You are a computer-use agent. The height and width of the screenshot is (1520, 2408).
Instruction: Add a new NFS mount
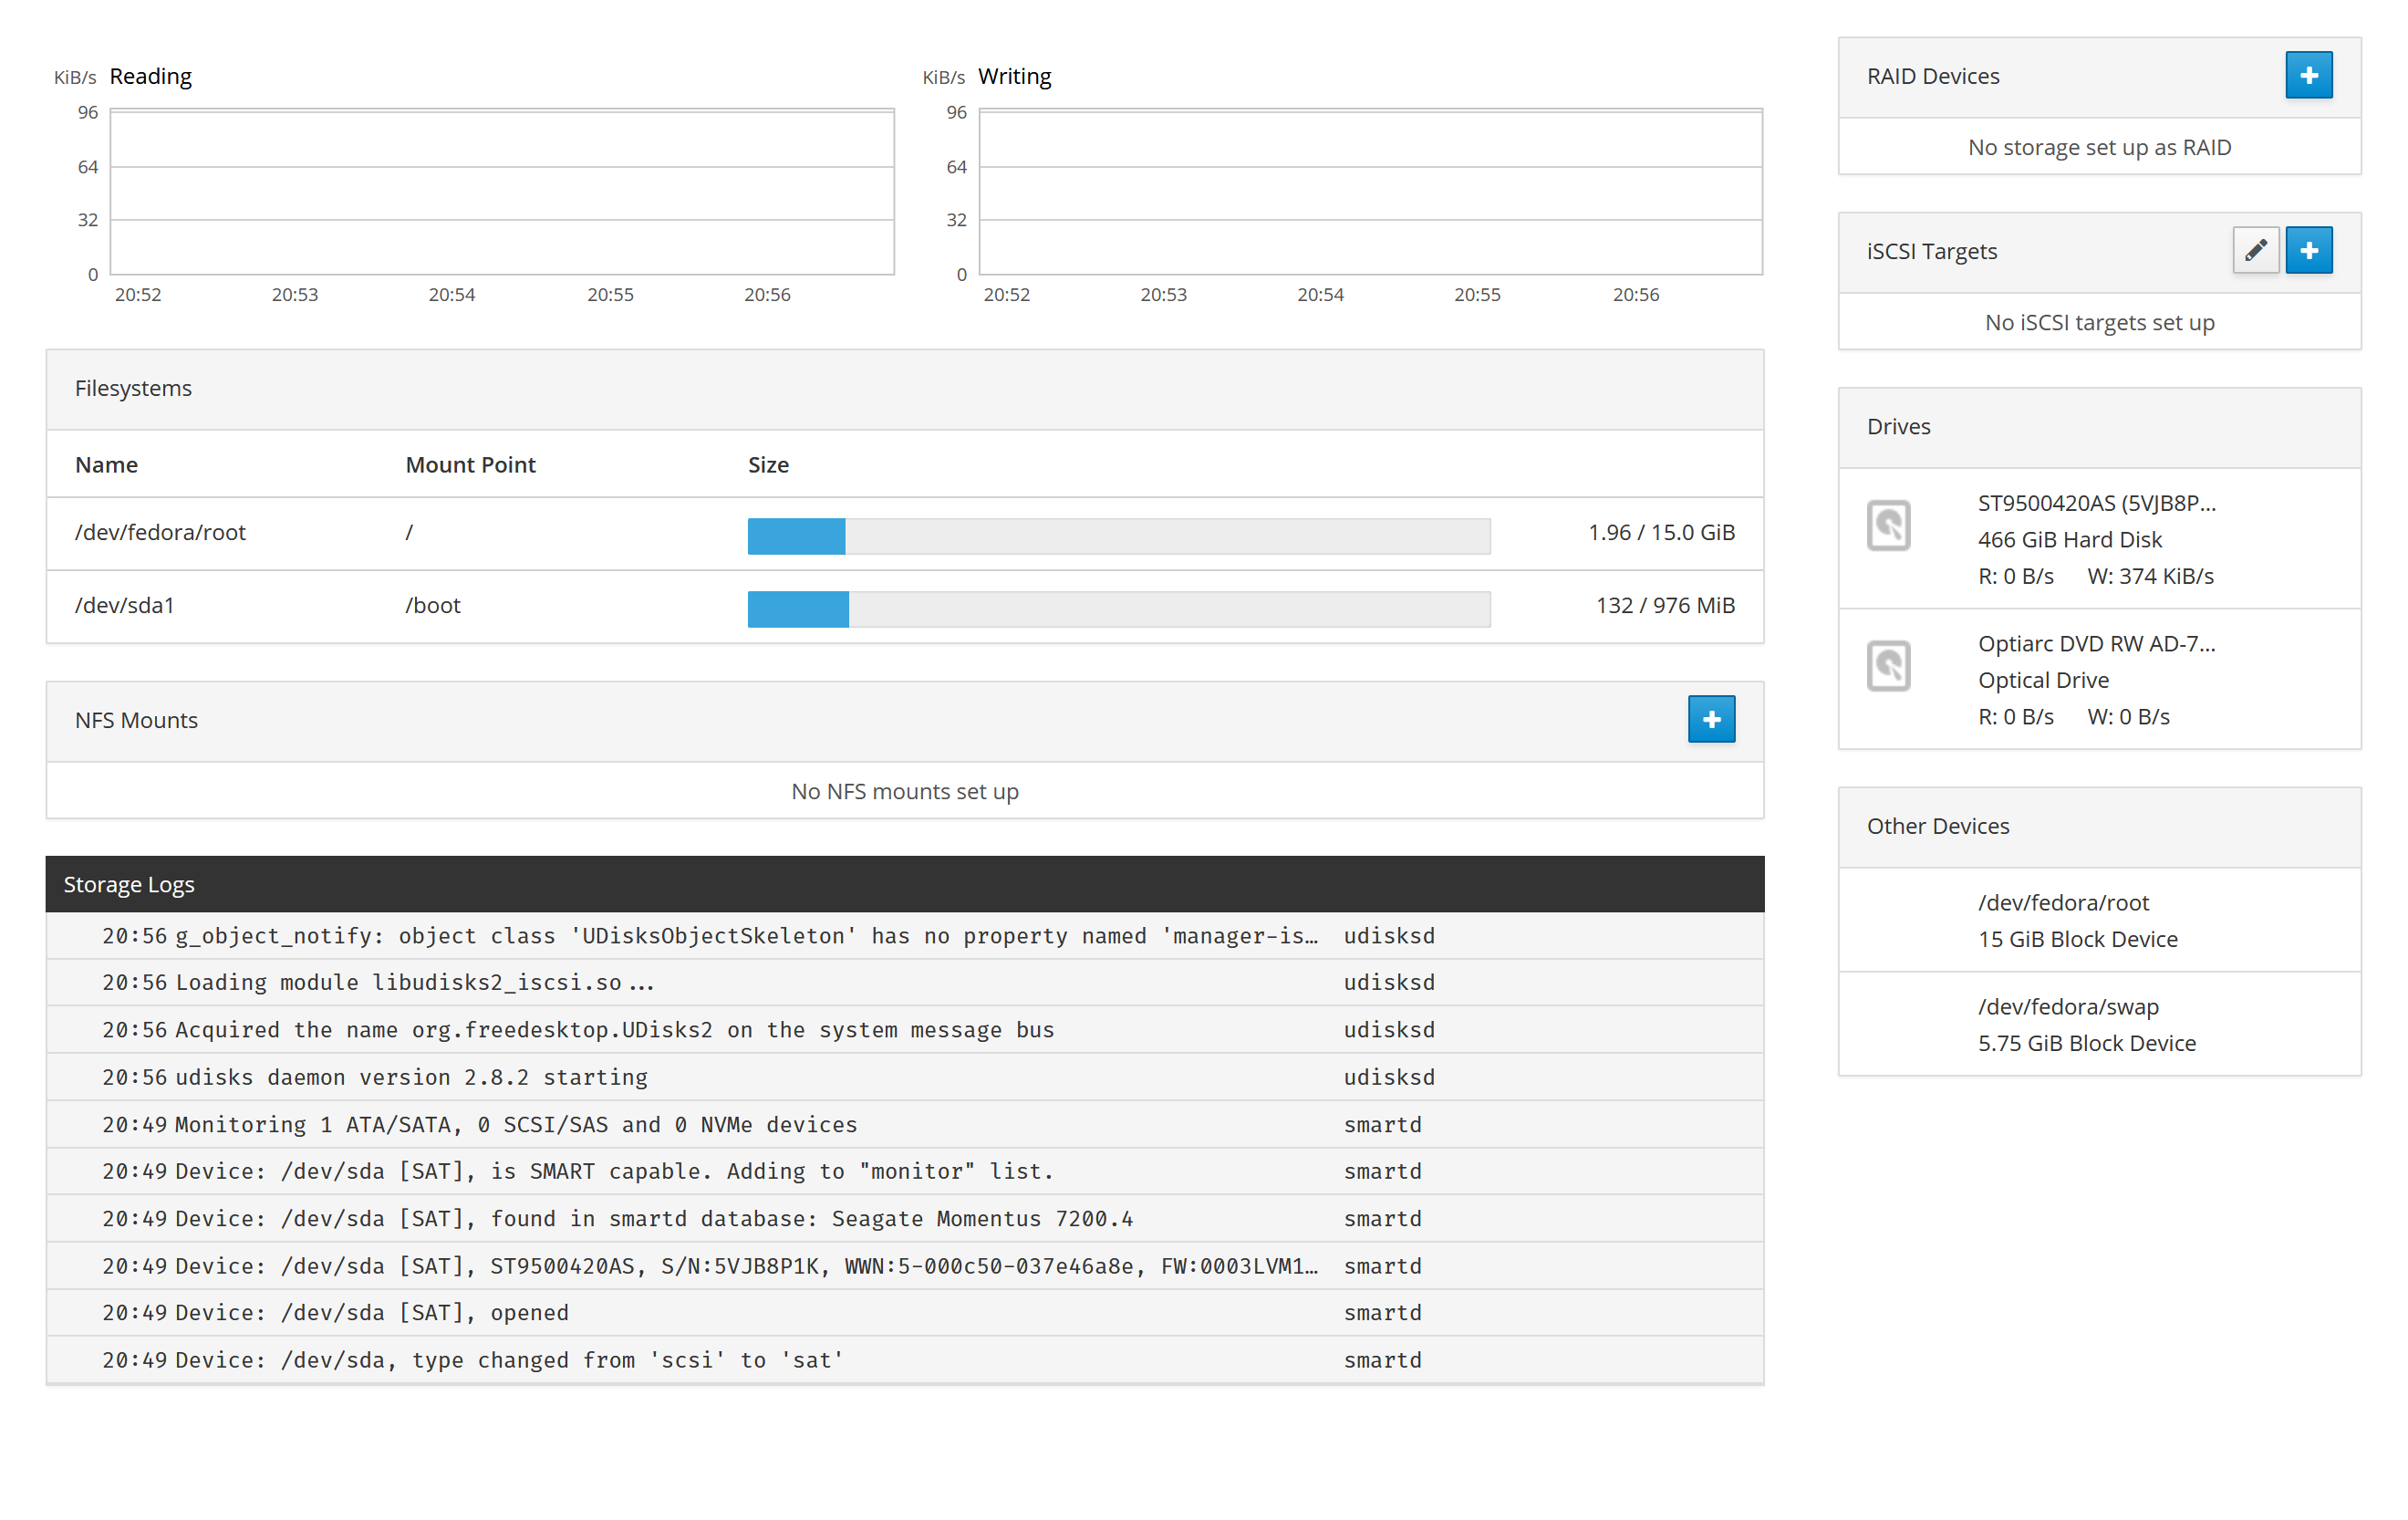1710,719
